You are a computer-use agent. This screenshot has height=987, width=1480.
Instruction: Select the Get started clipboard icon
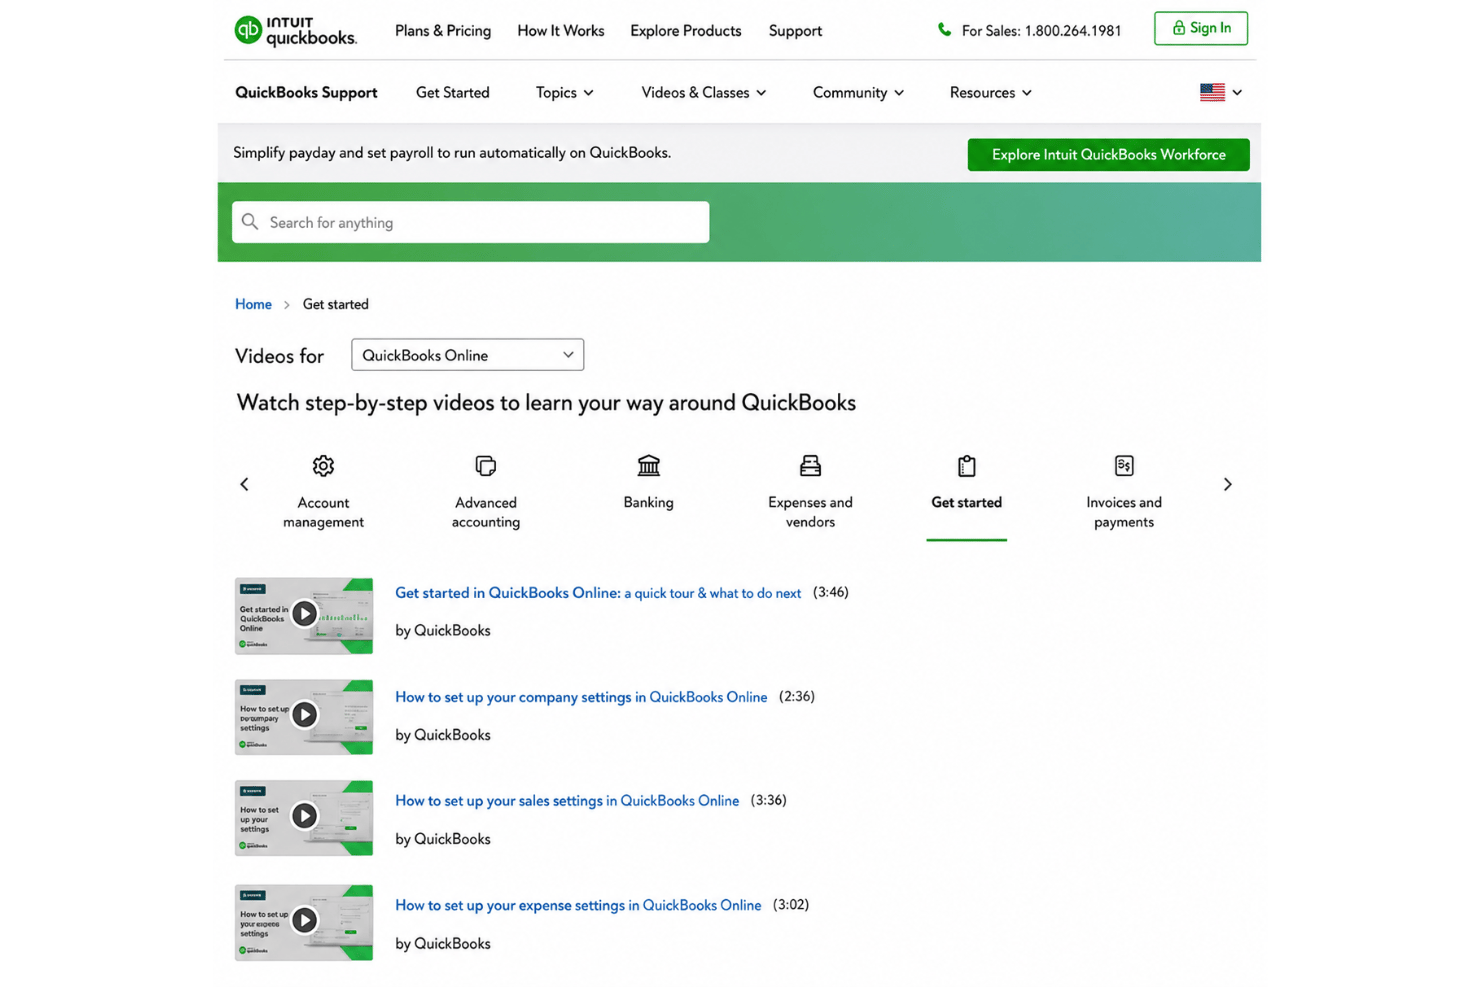coord(966,466)
